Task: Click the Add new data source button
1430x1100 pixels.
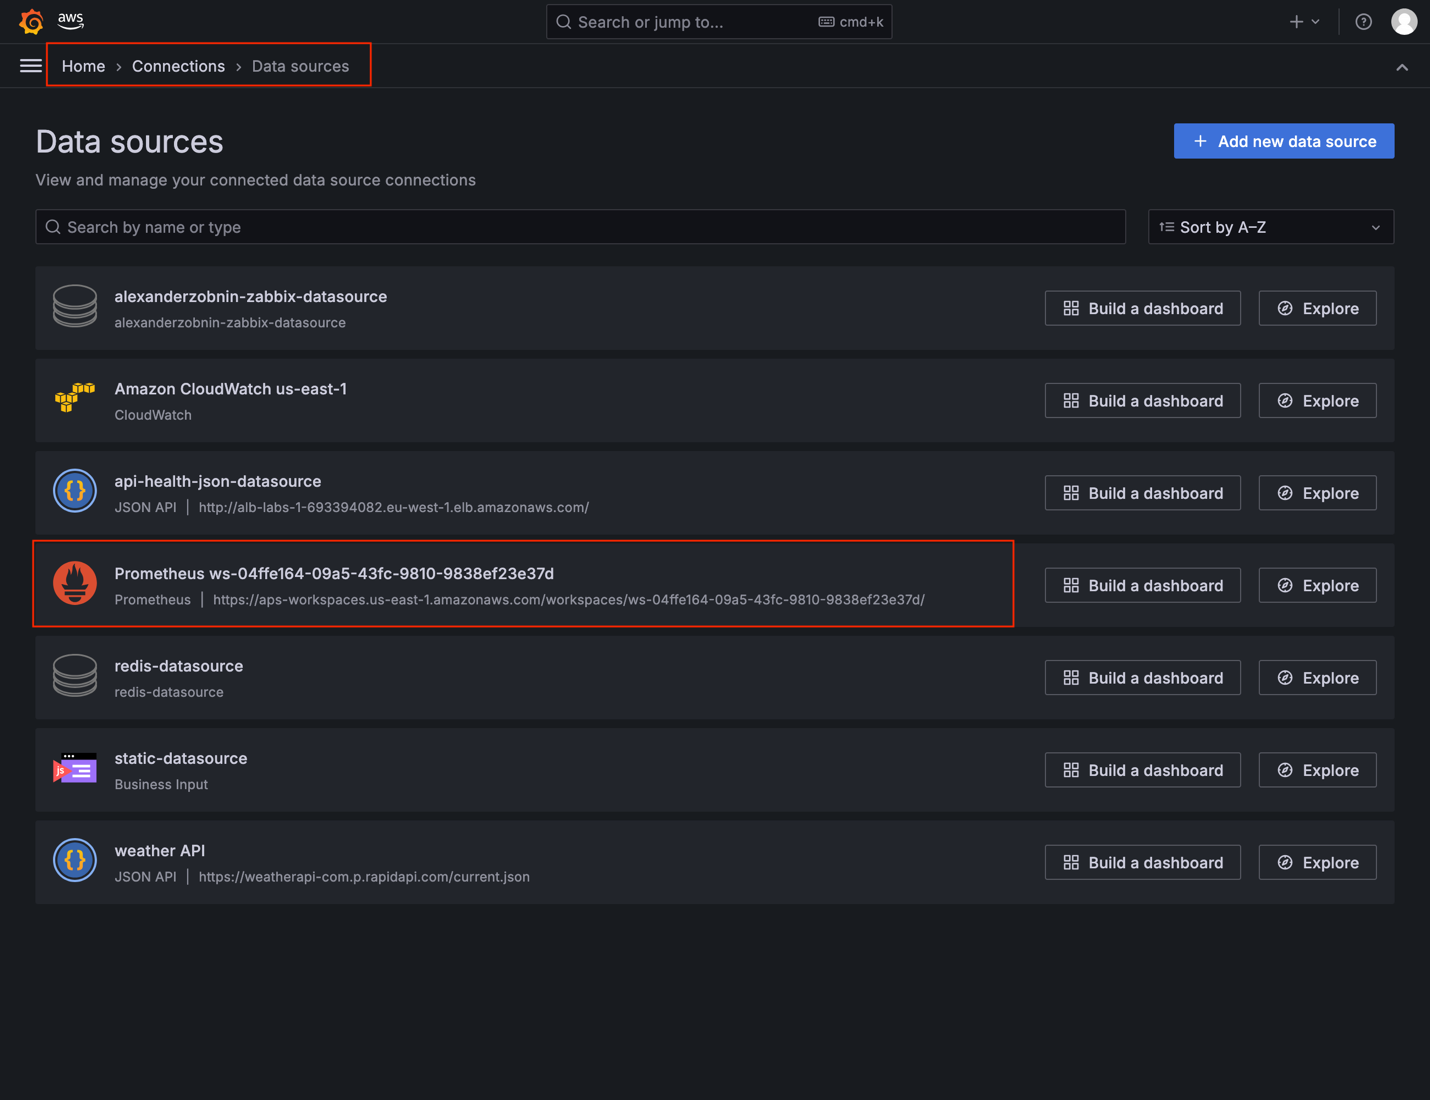Action: [x=1283, y=141]
